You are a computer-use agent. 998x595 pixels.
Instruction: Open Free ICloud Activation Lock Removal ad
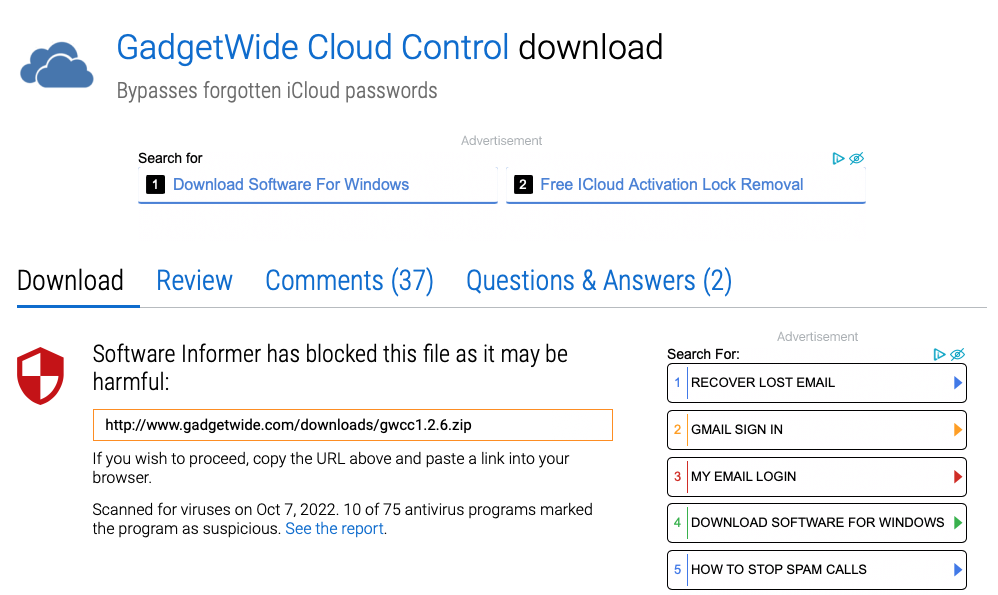tap(685, 185)
